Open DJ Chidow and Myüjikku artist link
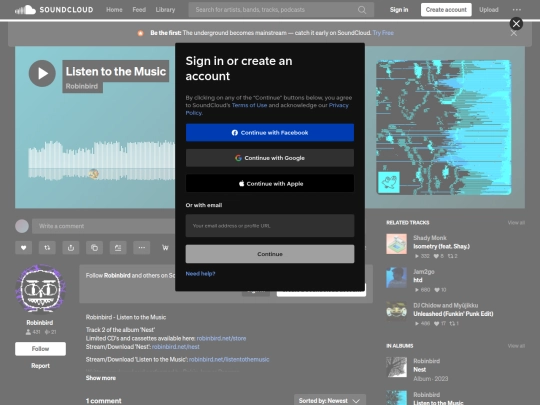540x405 pixels. [x=446, y=305]
